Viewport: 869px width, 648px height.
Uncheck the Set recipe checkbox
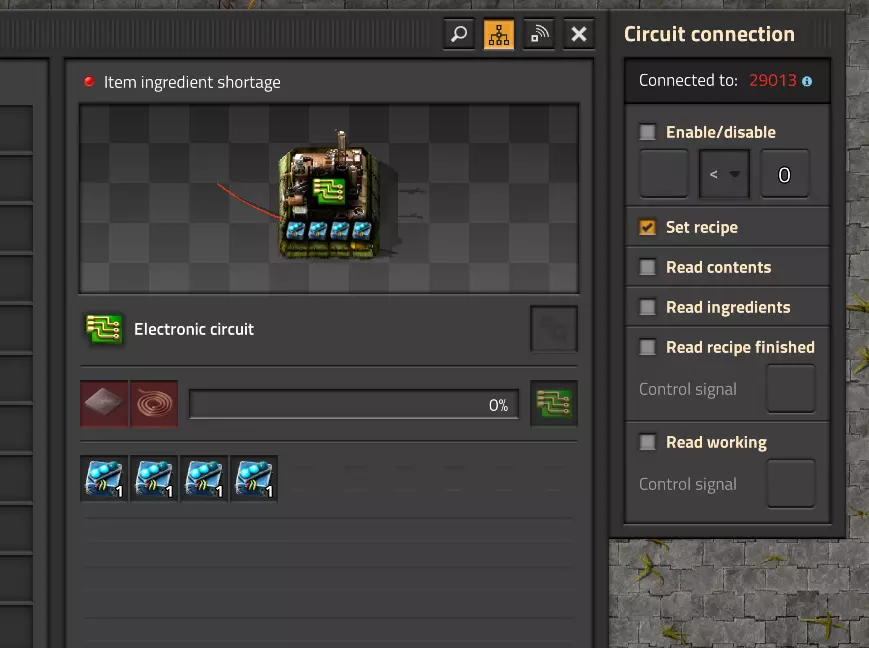pos(647,227)
